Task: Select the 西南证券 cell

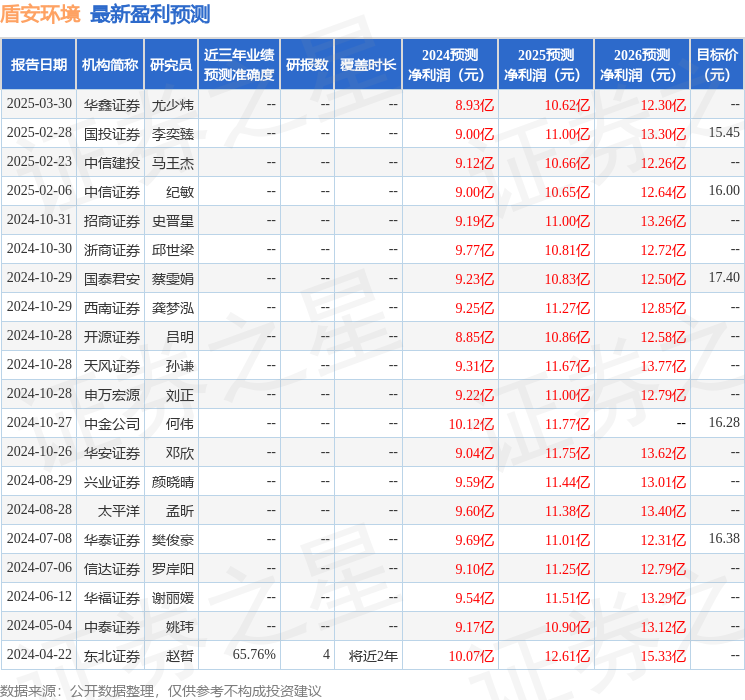Action: click(x=112, y=307)
